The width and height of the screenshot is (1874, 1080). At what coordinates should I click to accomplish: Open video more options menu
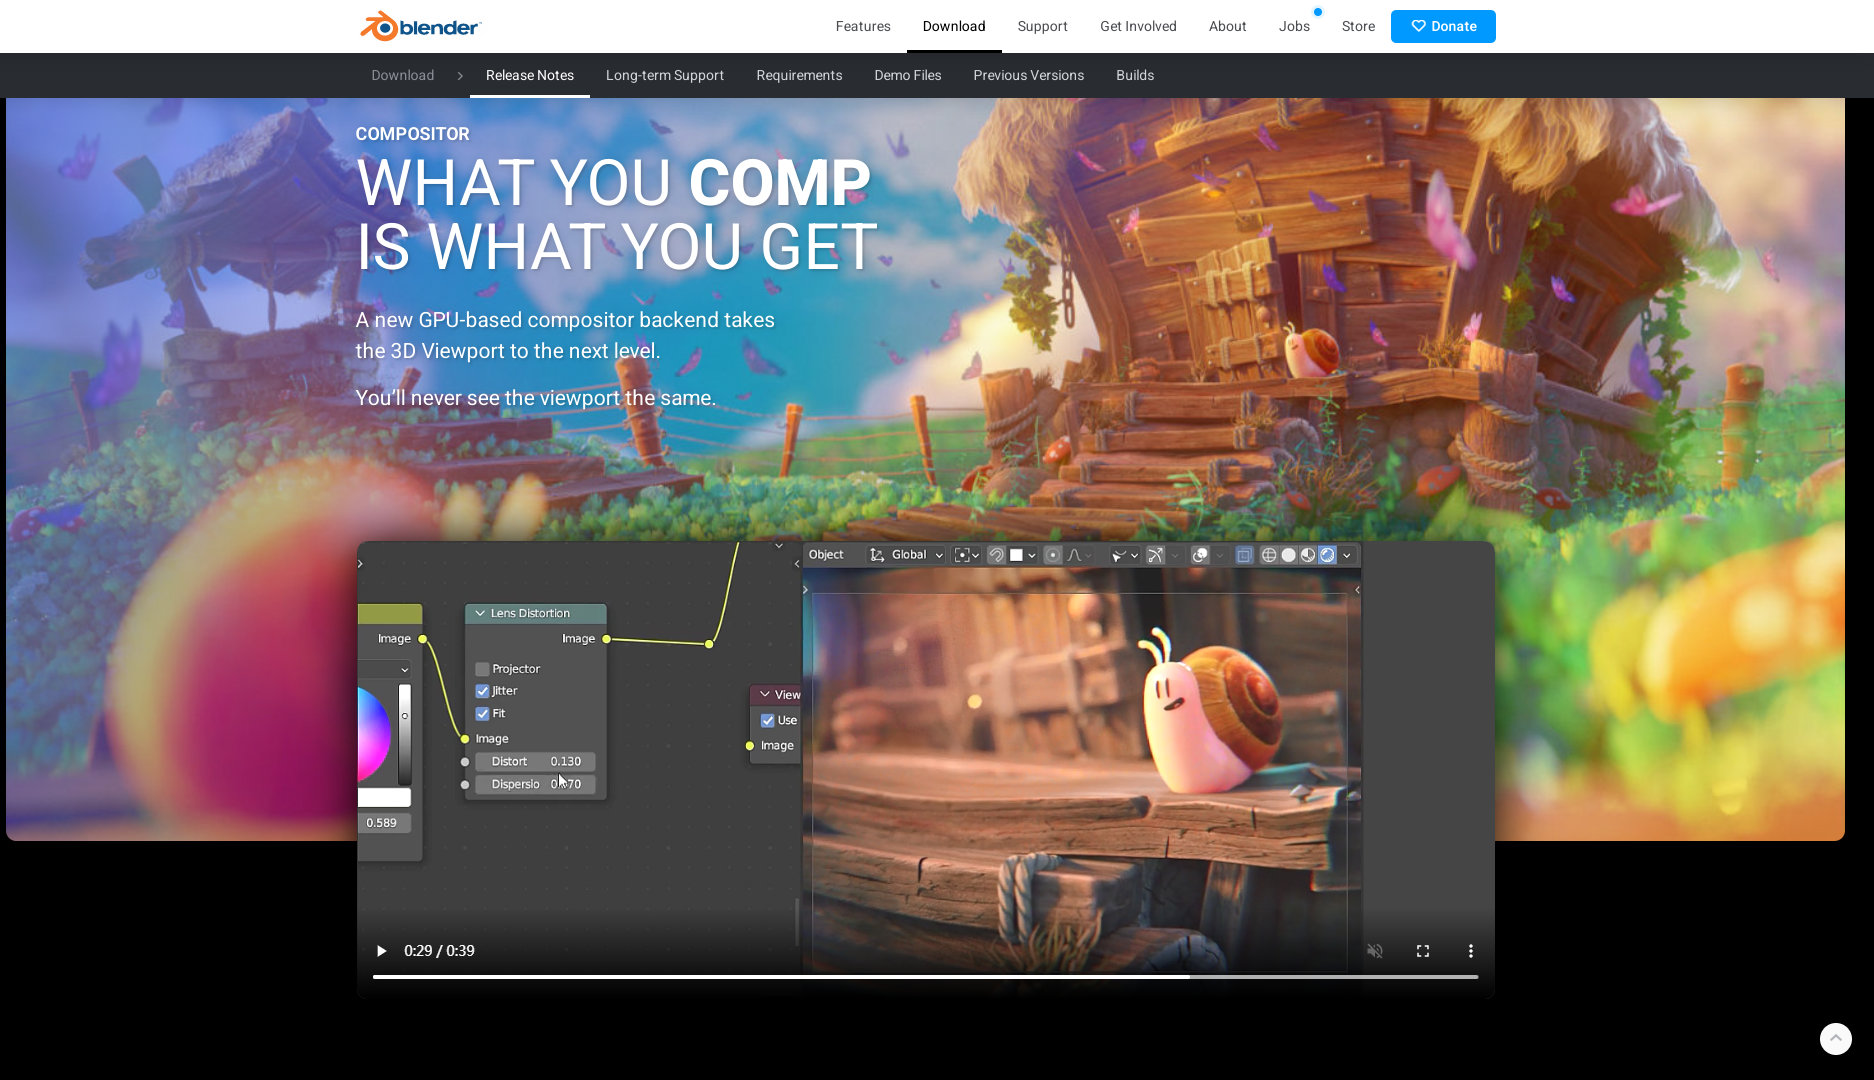[x=1471, y=951]
